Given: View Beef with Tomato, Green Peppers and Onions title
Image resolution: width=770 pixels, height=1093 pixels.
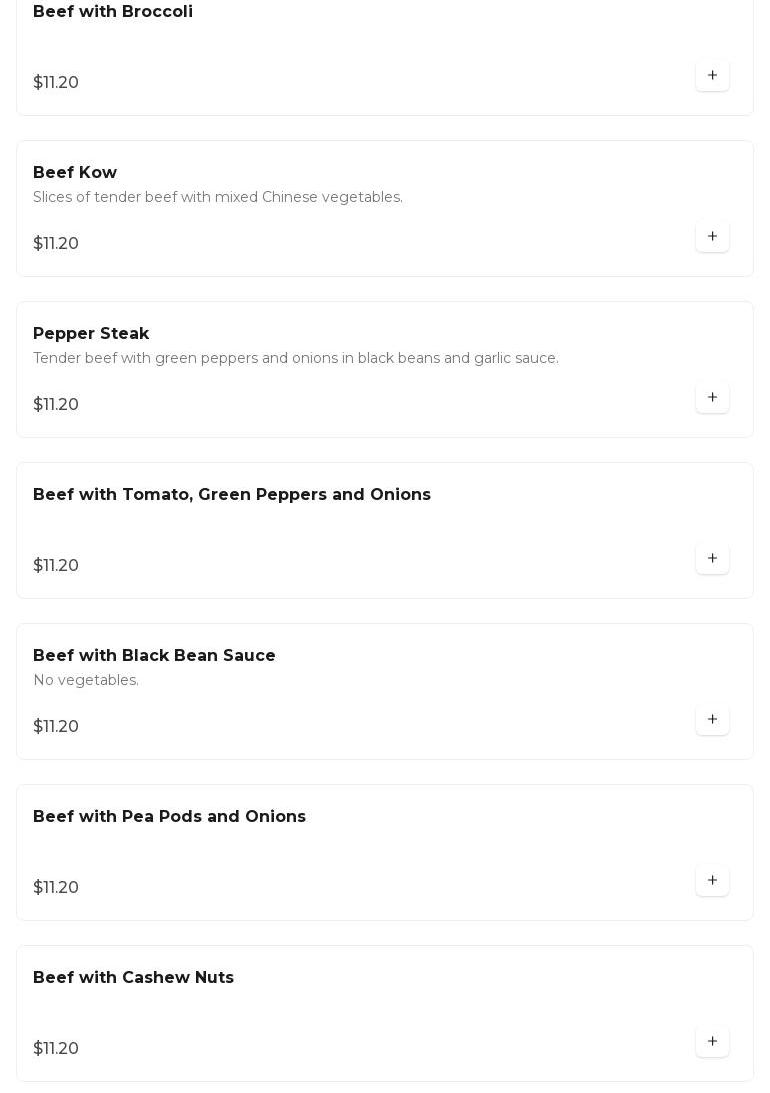Looking at the screenshot, I should pyautogui.click(x=232, y=495).
